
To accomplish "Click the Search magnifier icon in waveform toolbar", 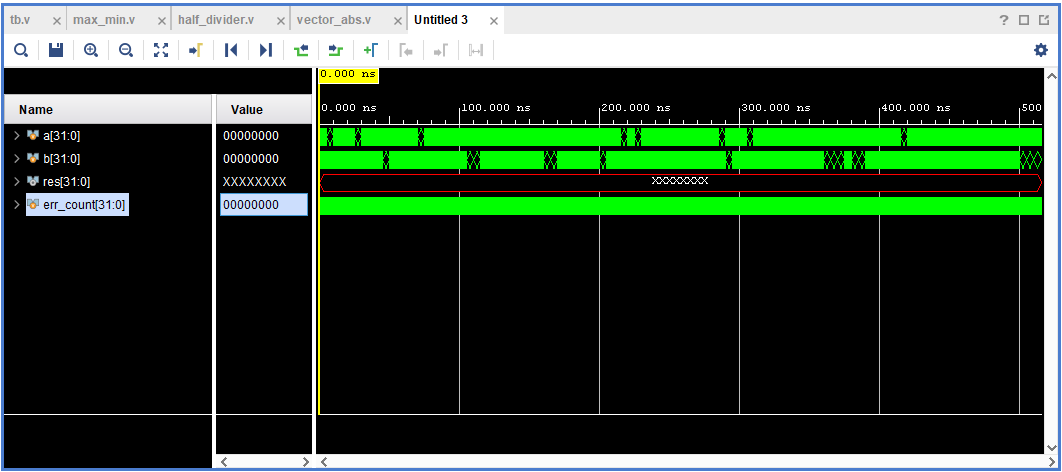I will coord(20,50).
